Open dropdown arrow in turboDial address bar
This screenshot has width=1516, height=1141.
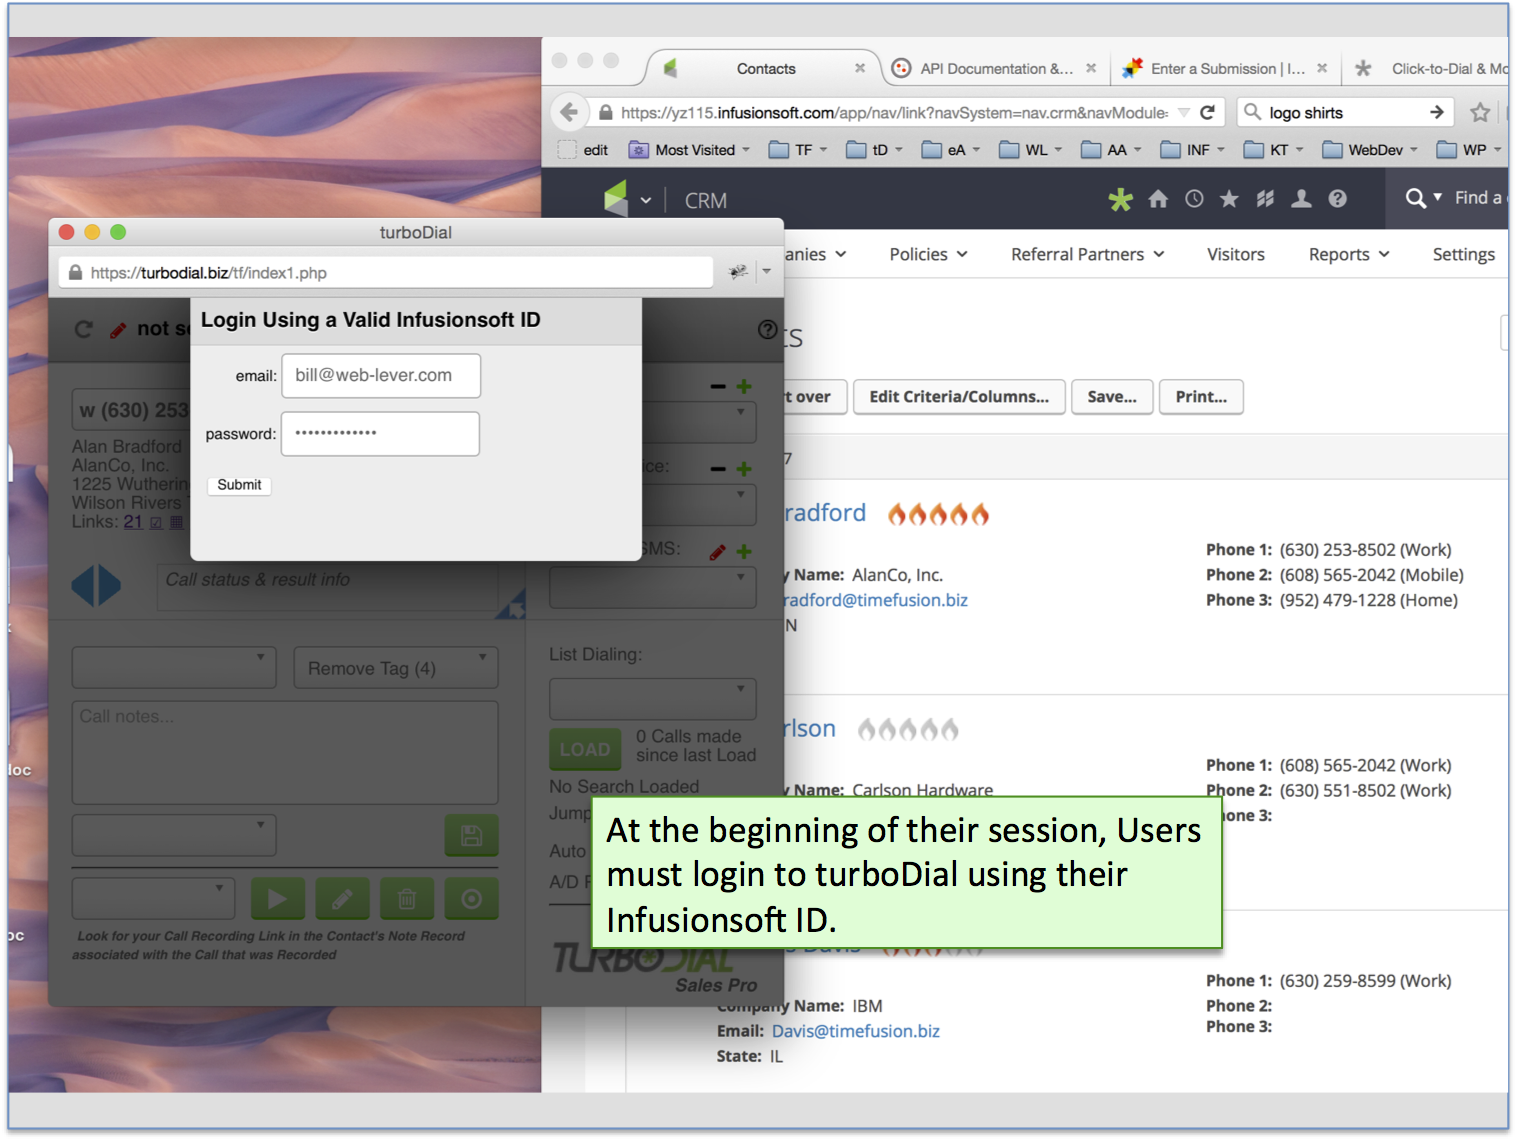(x=767, y=271)
